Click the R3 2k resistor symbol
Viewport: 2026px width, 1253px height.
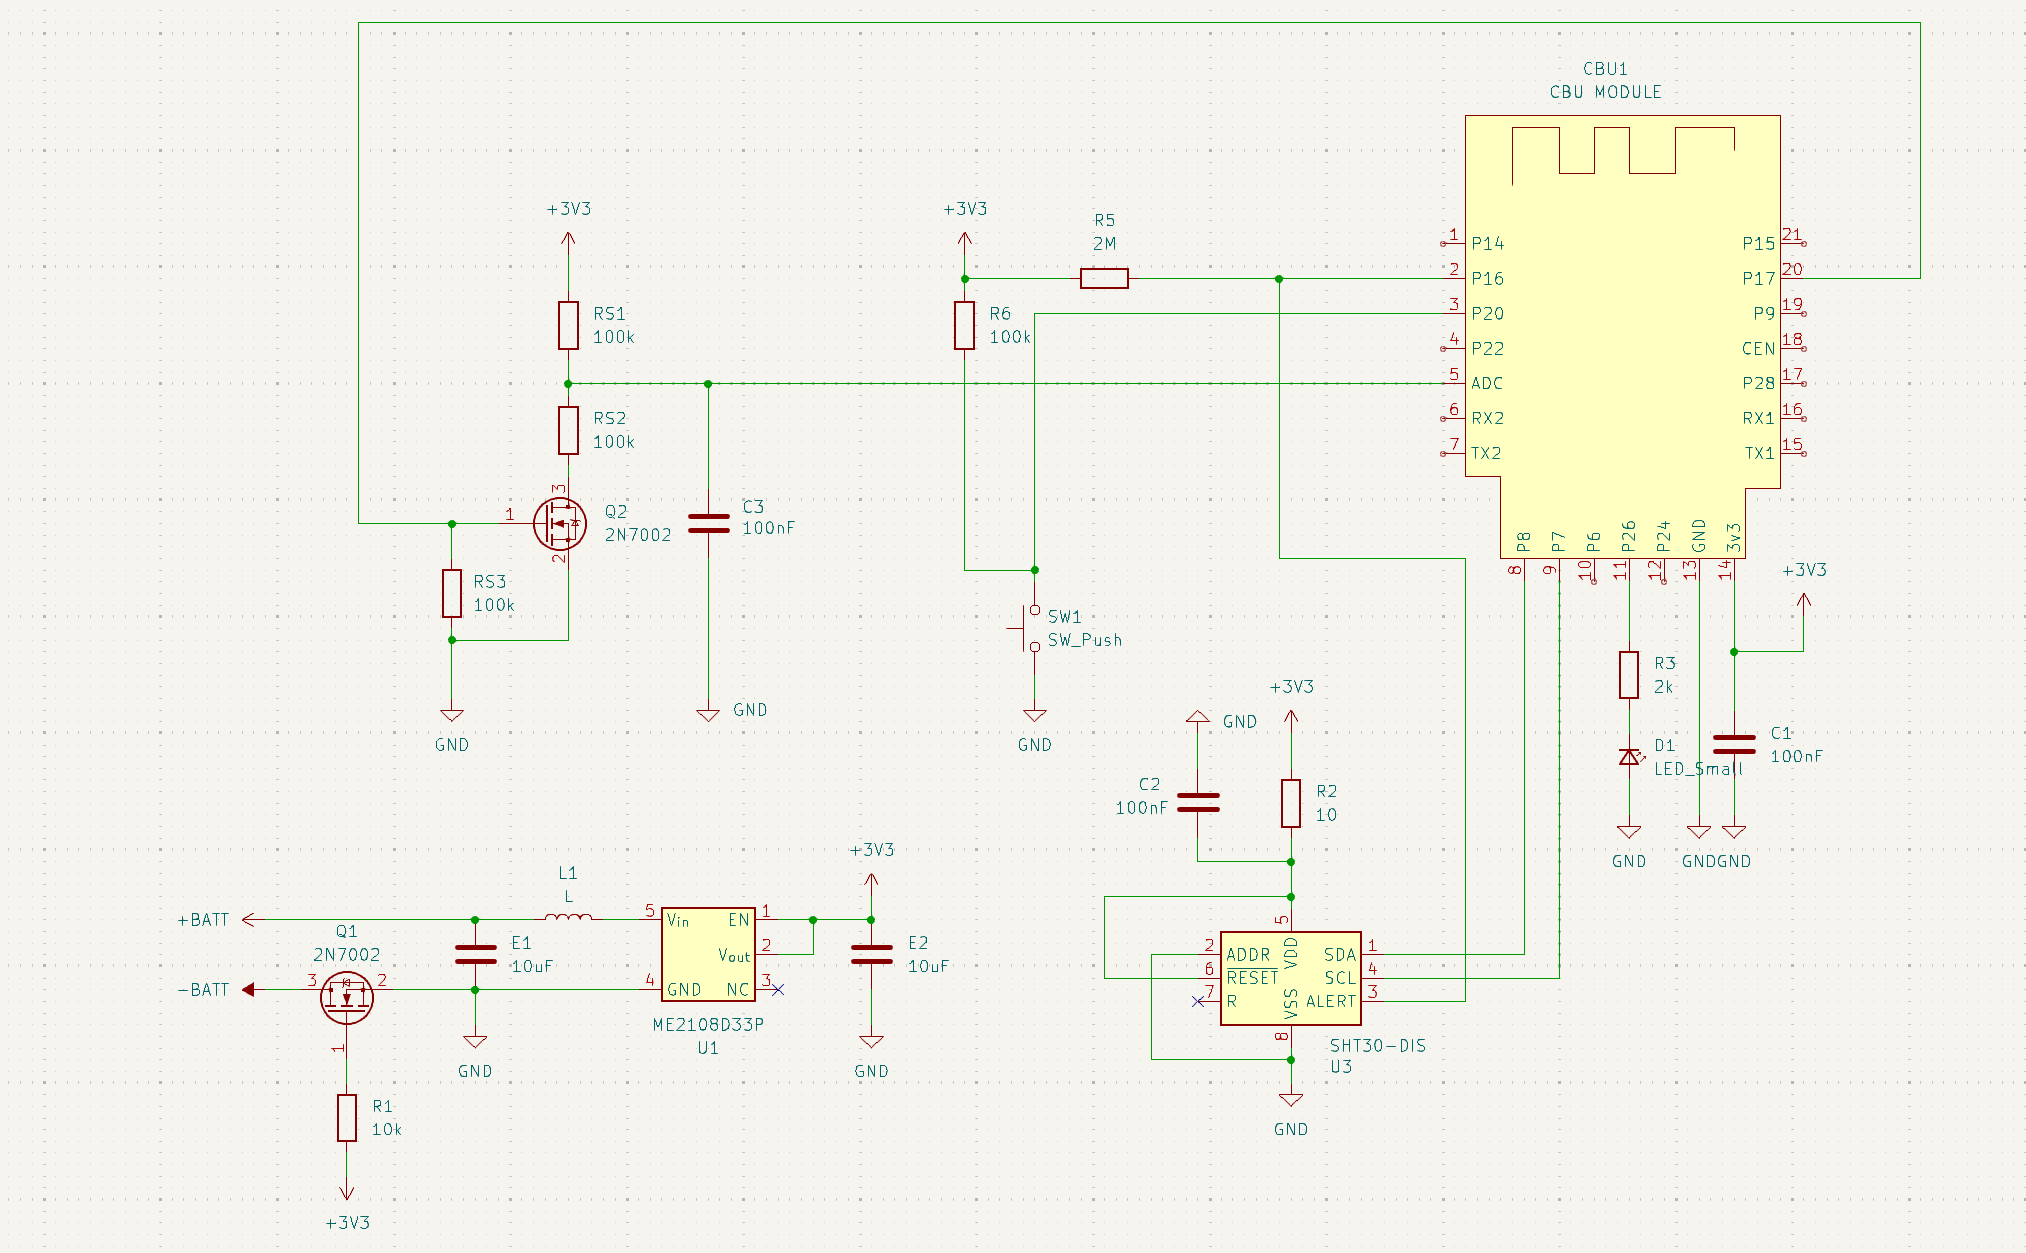[x=1629, y=675]
